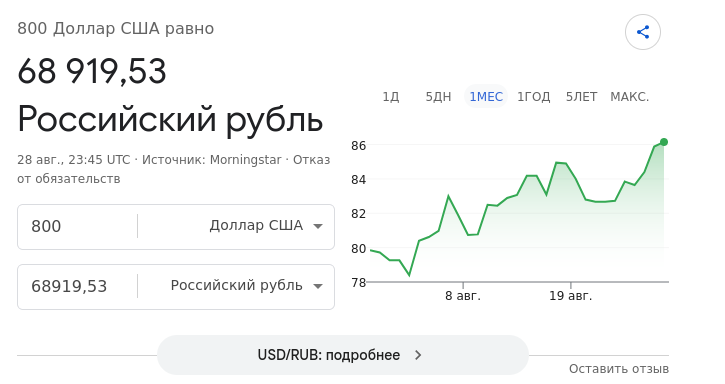Select the МАКС. chart range
This screenshot has width=725, height=384.
tap(630, 97)
